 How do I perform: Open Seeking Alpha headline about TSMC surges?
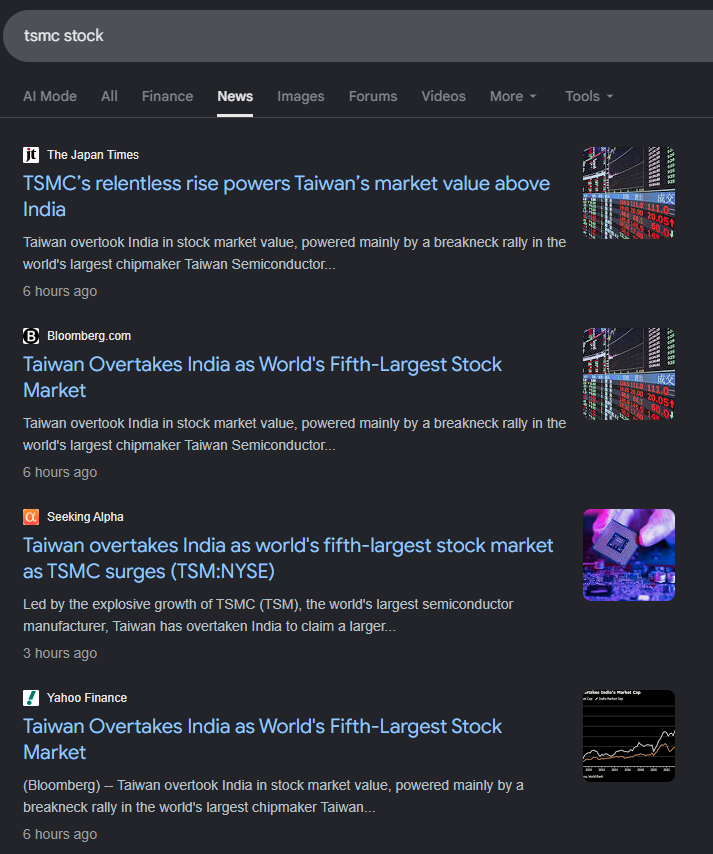[288, 558]
